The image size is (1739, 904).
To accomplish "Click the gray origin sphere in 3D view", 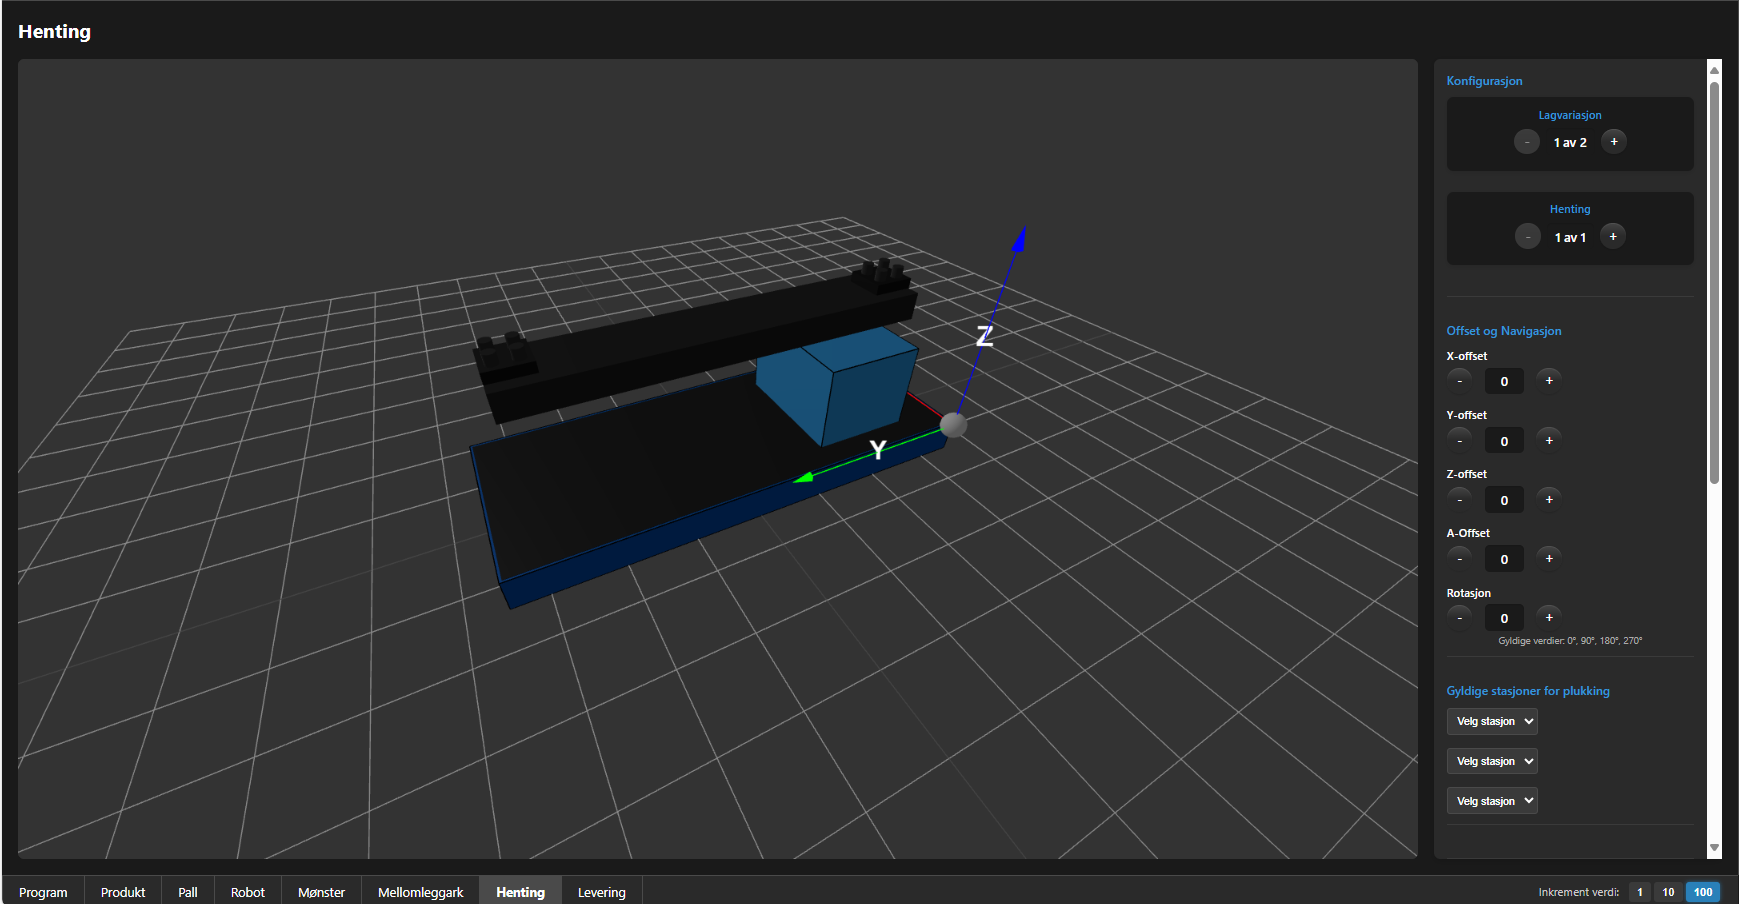I will pos(954,425).
